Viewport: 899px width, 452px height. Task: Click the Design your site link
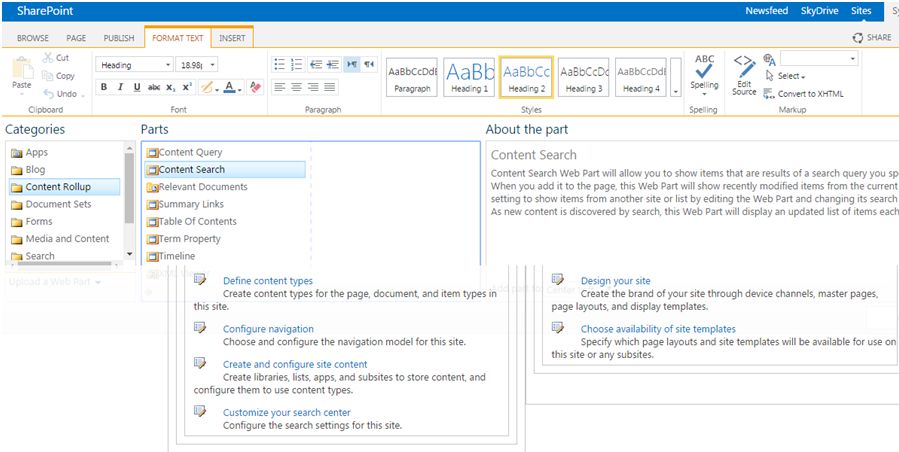coord(615,281)
